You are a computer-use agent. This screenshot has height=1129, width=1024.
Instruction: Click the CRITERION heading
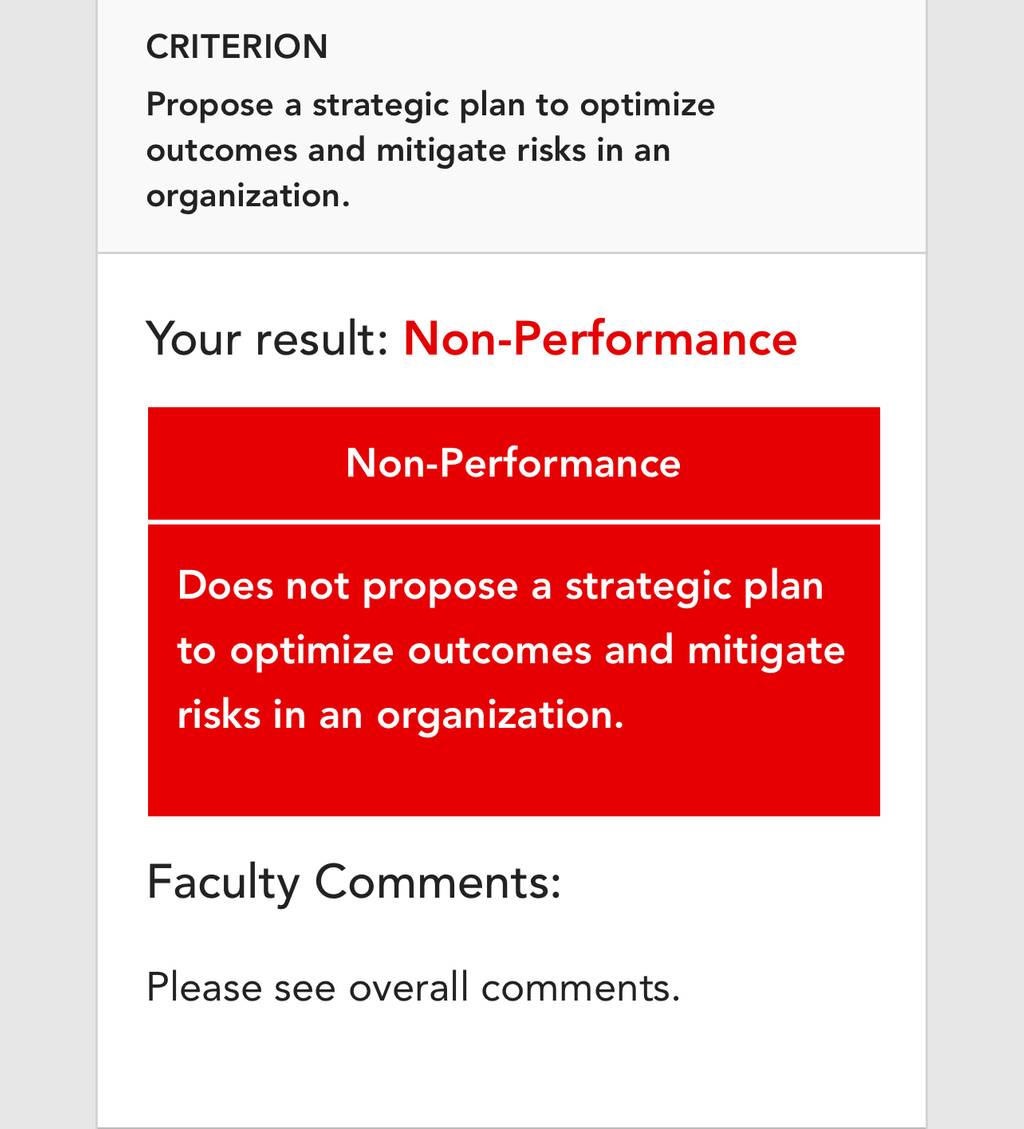click(237, 48)
